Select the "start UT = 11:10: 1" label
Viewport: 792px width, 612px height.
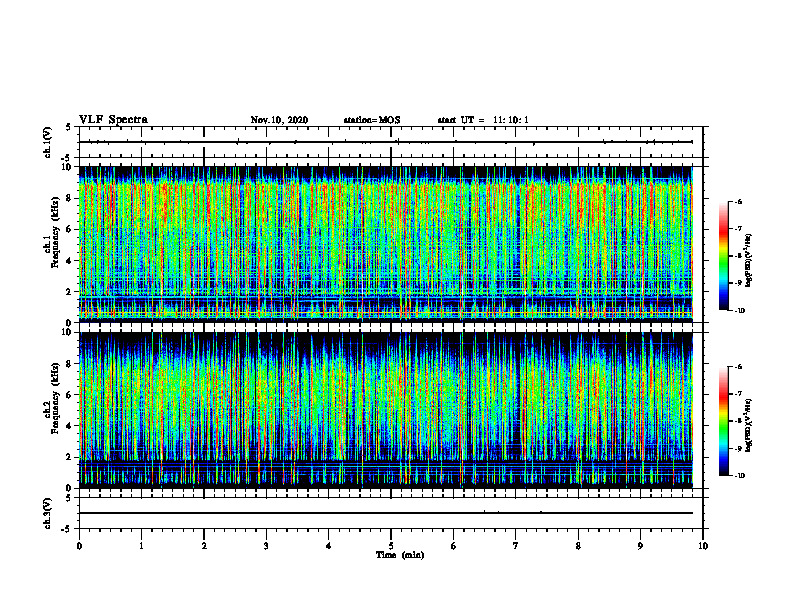[483, 120]
